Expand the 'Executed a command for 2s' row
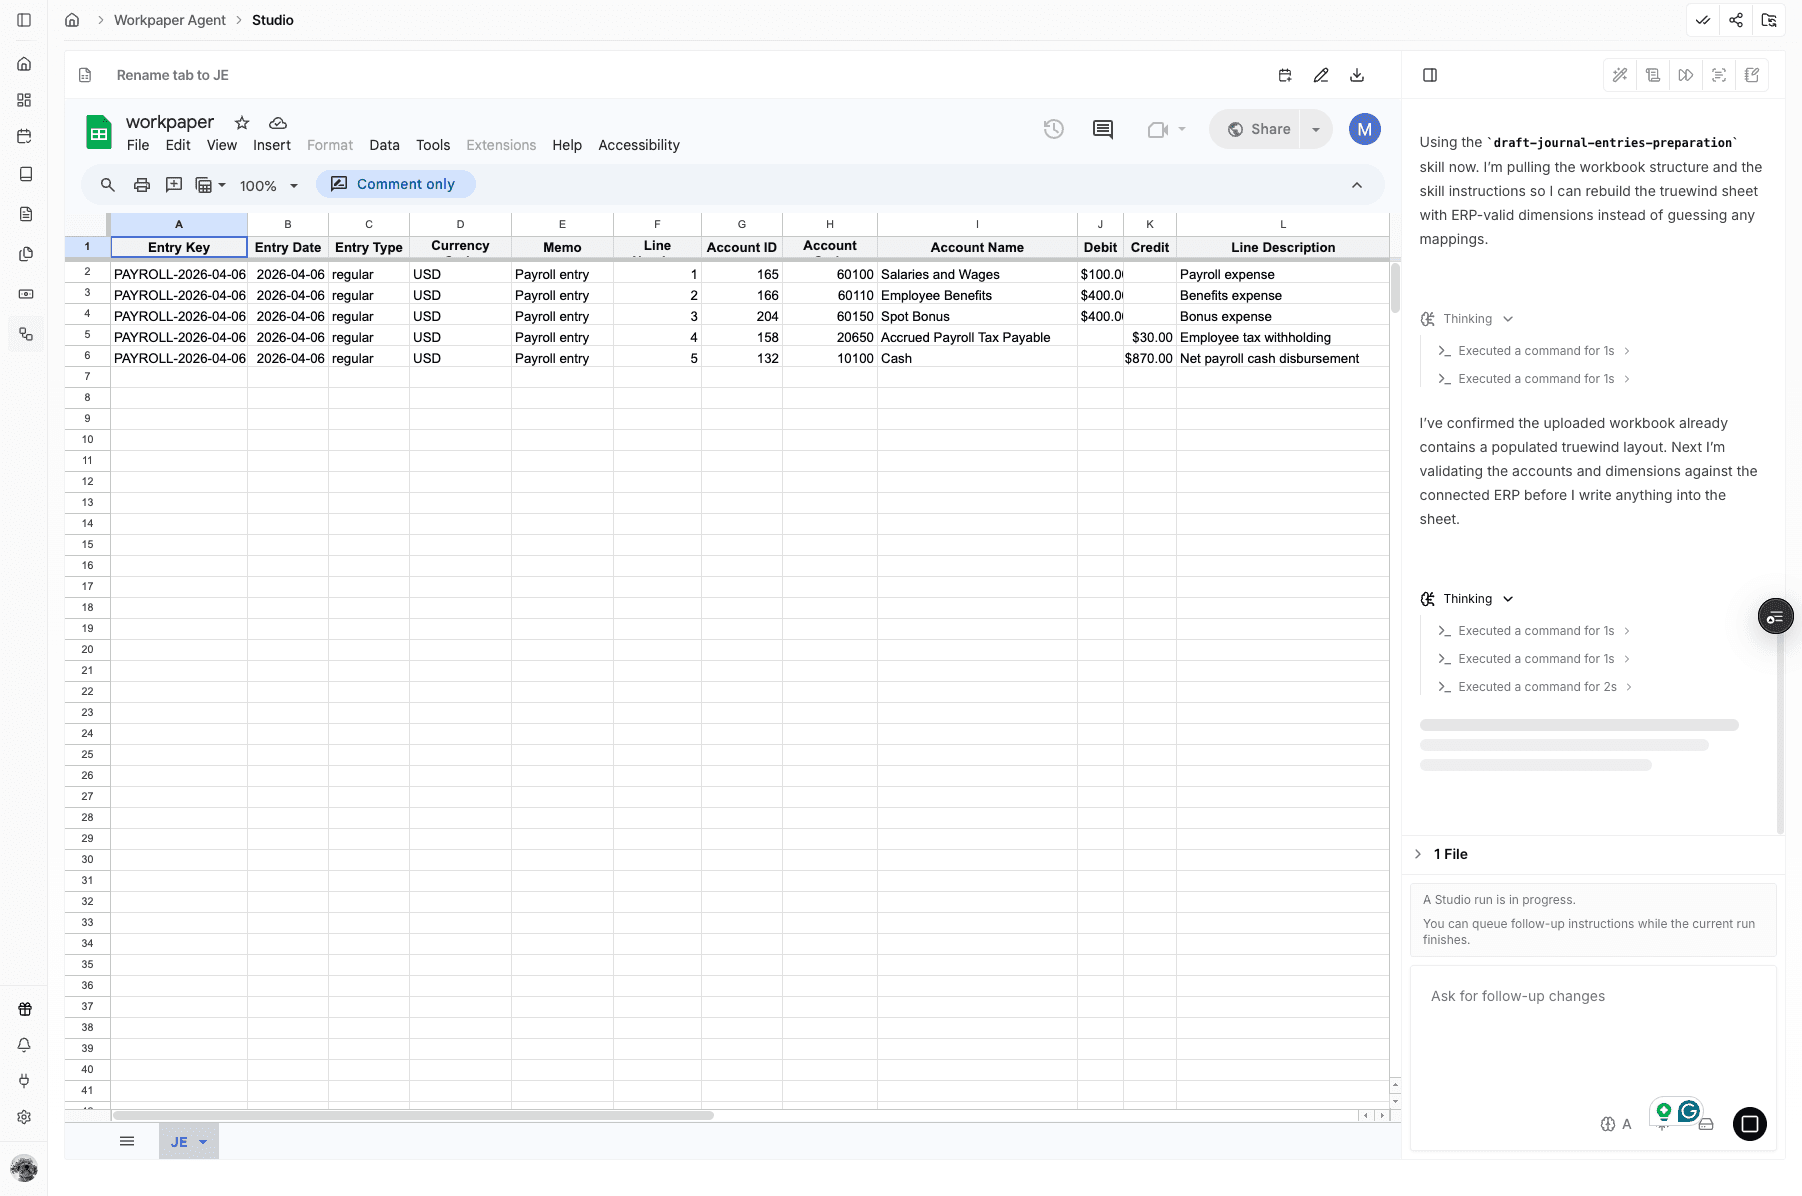1802x1196 pixels. click(1535, 687)
